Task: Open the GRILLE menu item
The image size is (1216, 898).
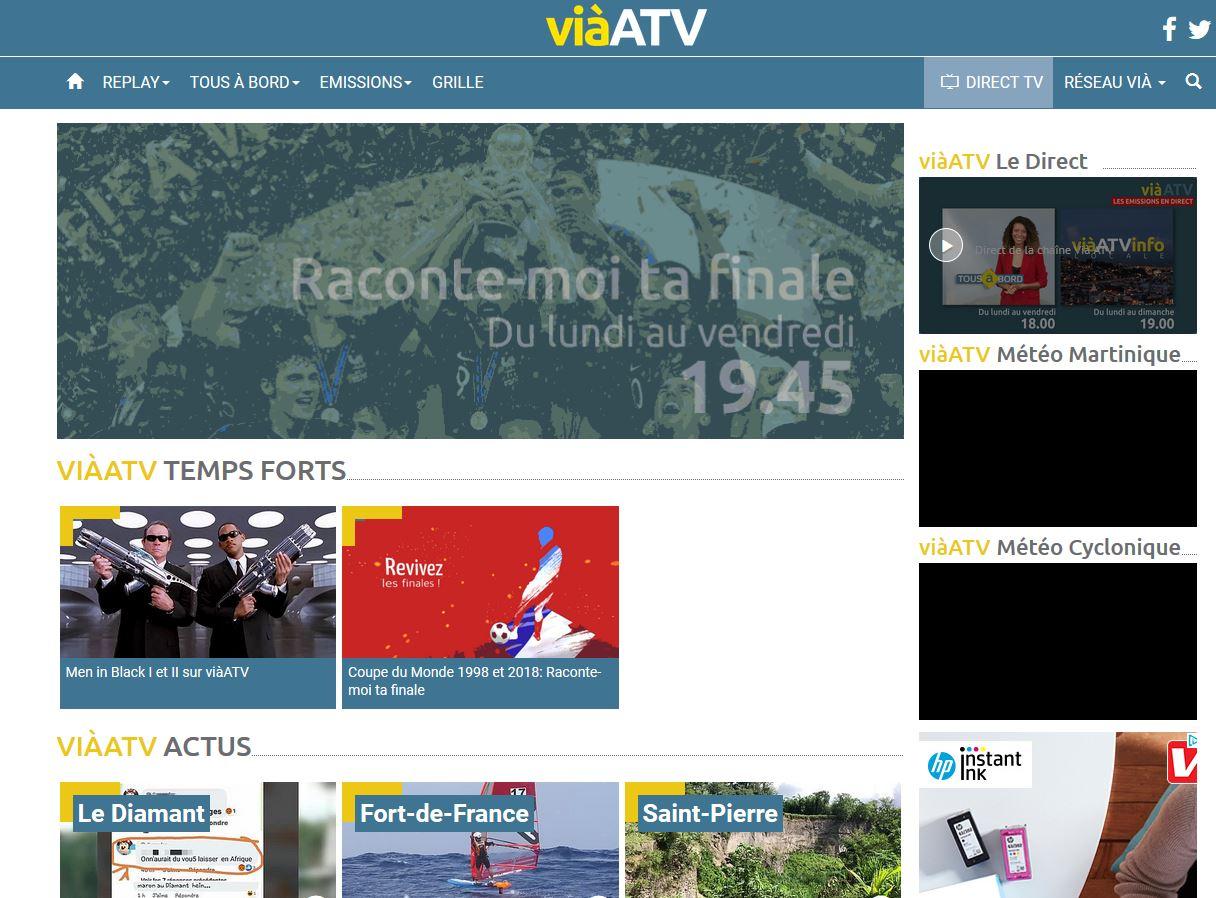Action: point(458,82)
